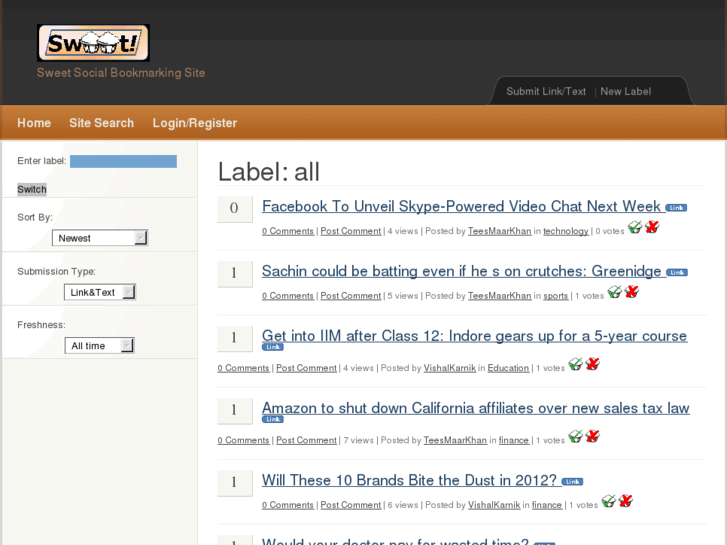727x545 pixels.
Task: Open the Freshness All time dropdown
Action: (100, 346)
